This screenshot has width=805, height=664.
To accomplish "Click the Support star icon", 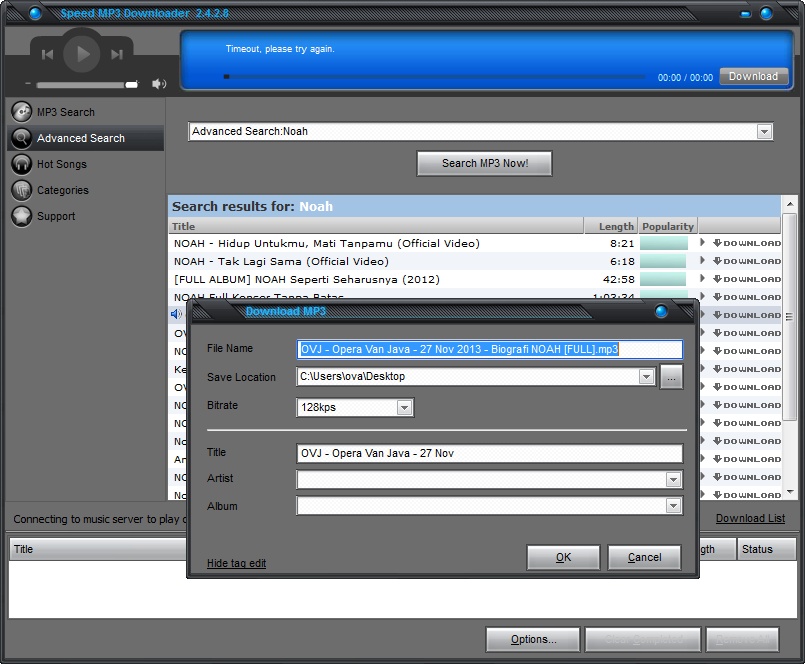I will tap(22, 216).
